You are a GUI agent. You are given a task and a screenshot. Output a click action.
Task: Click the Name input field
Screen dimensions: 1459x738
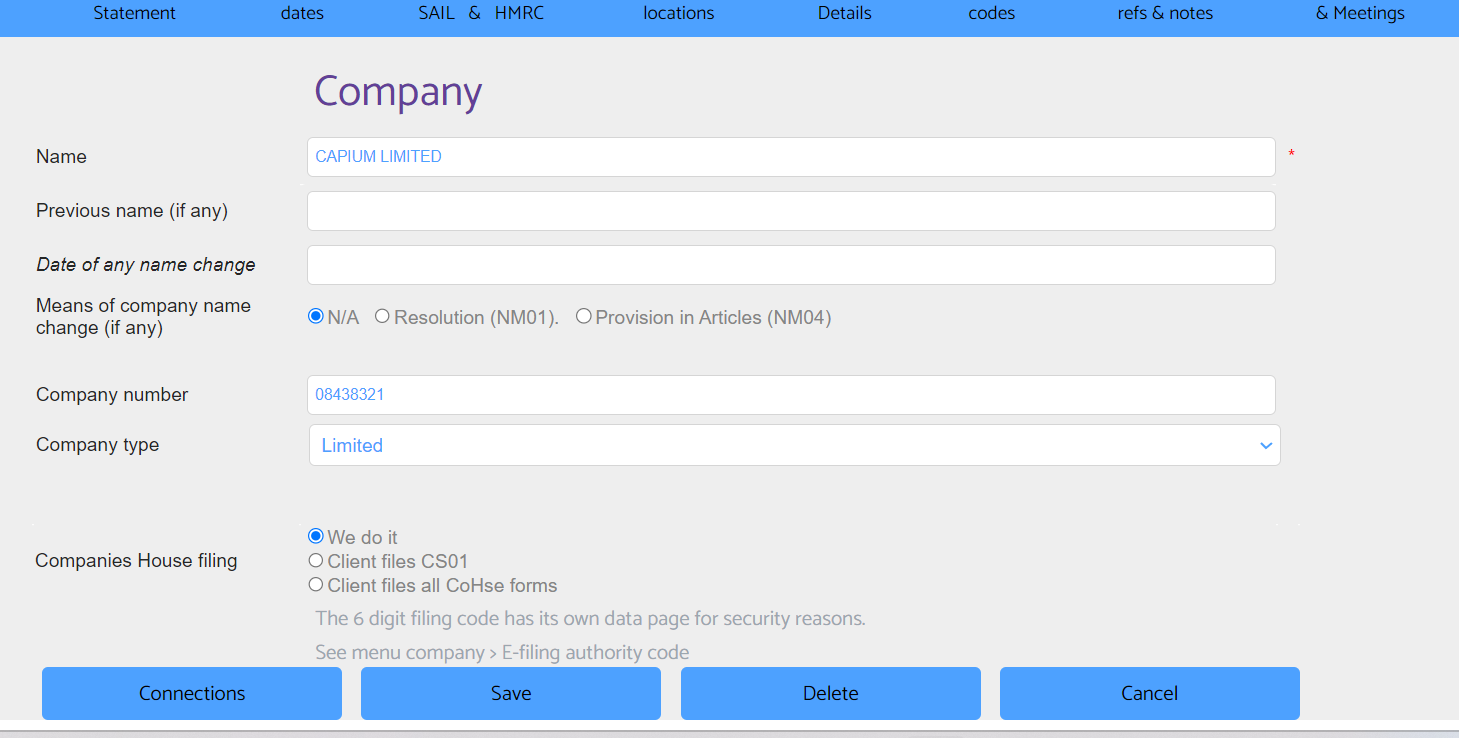tap(791, 157)
